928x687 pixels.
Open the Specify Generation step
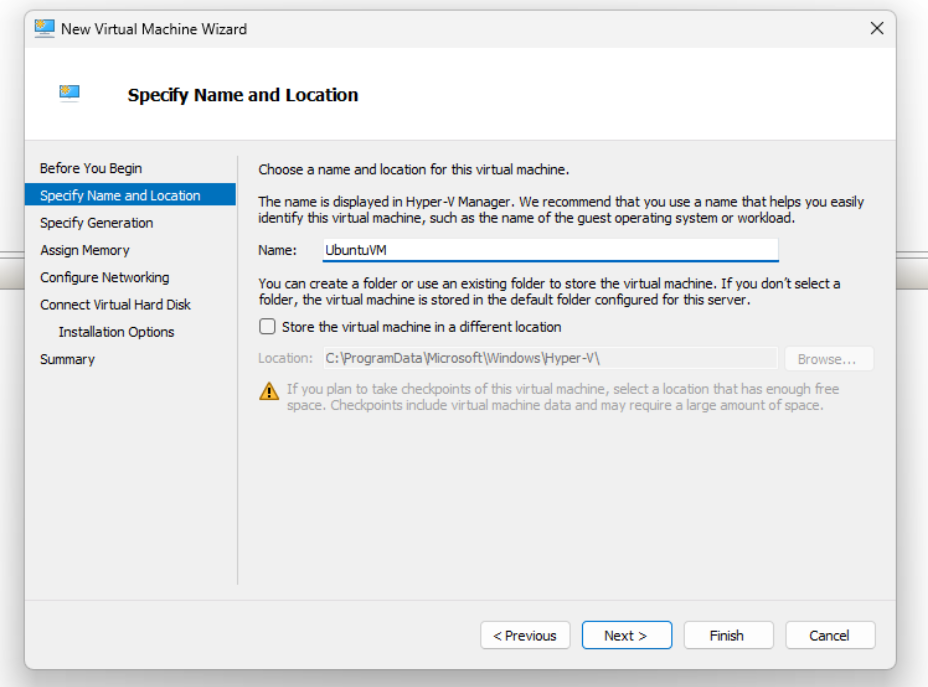click(x=97, y=223)
